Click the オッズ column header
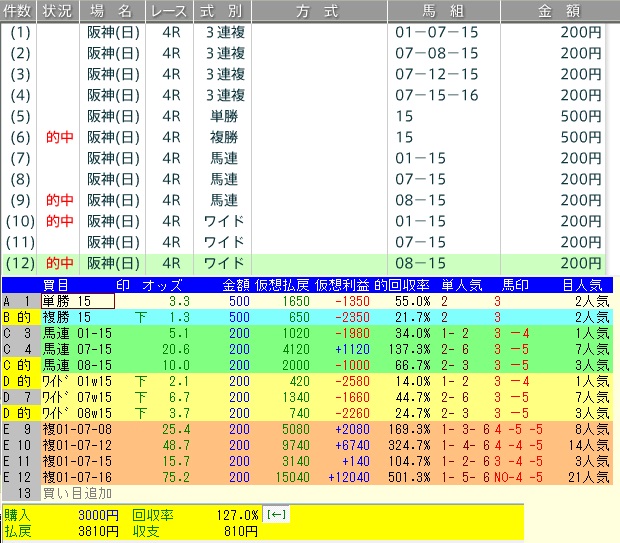This screenshot has height=543, width=620. pyautogui.click(x=162, y=285)
